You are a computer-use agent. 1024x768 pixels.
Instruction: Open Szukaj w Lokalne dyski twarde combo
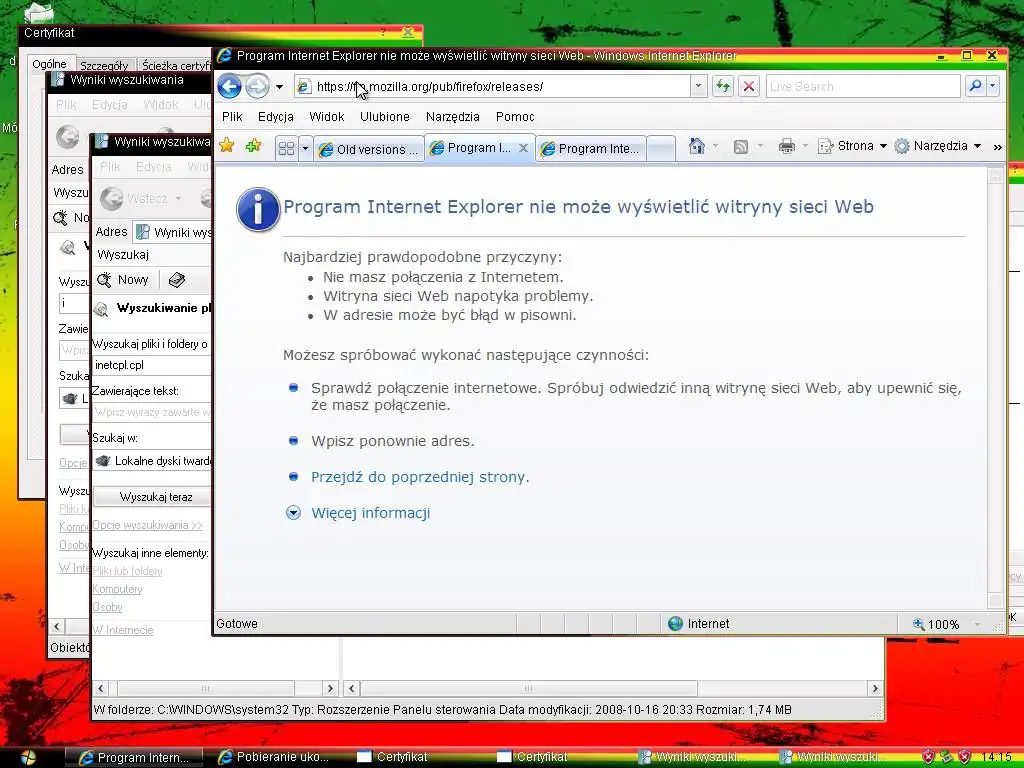[152, 460]
